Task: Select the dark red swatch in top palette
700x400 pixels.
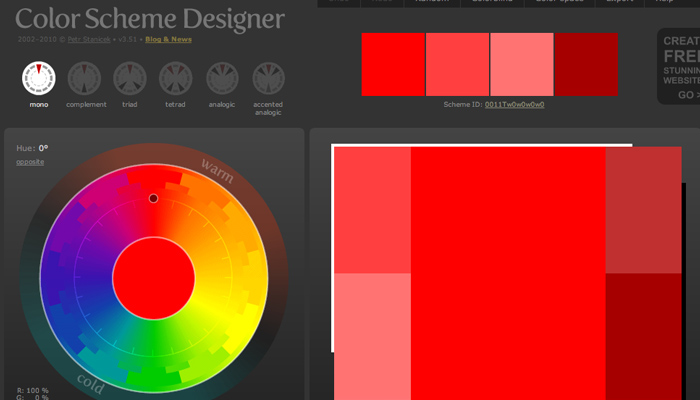Action: [x=586, y=65]
